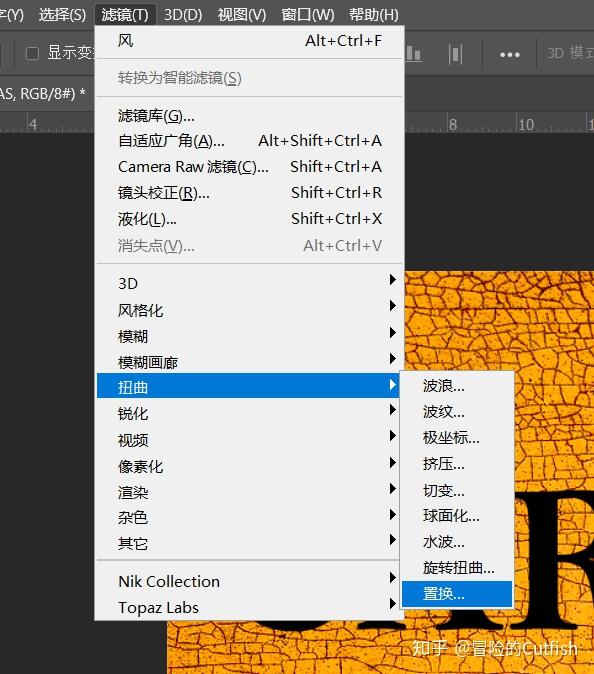The height and width of the screenshot is (674, 594).
Task: Choose 极坐标... polar coordinates
Action: [x=457, y=438]
